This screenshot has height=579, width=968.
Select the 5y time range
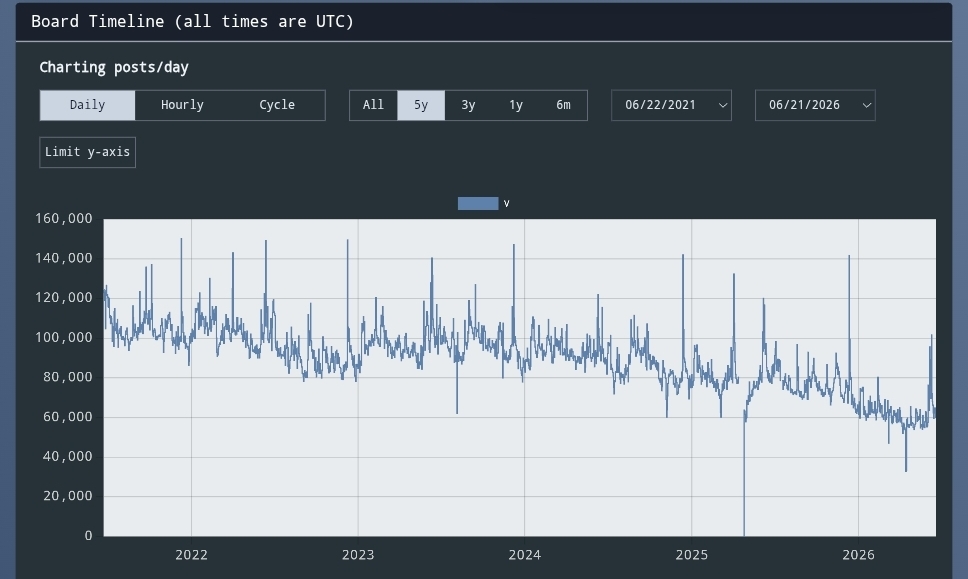[420, 105]
